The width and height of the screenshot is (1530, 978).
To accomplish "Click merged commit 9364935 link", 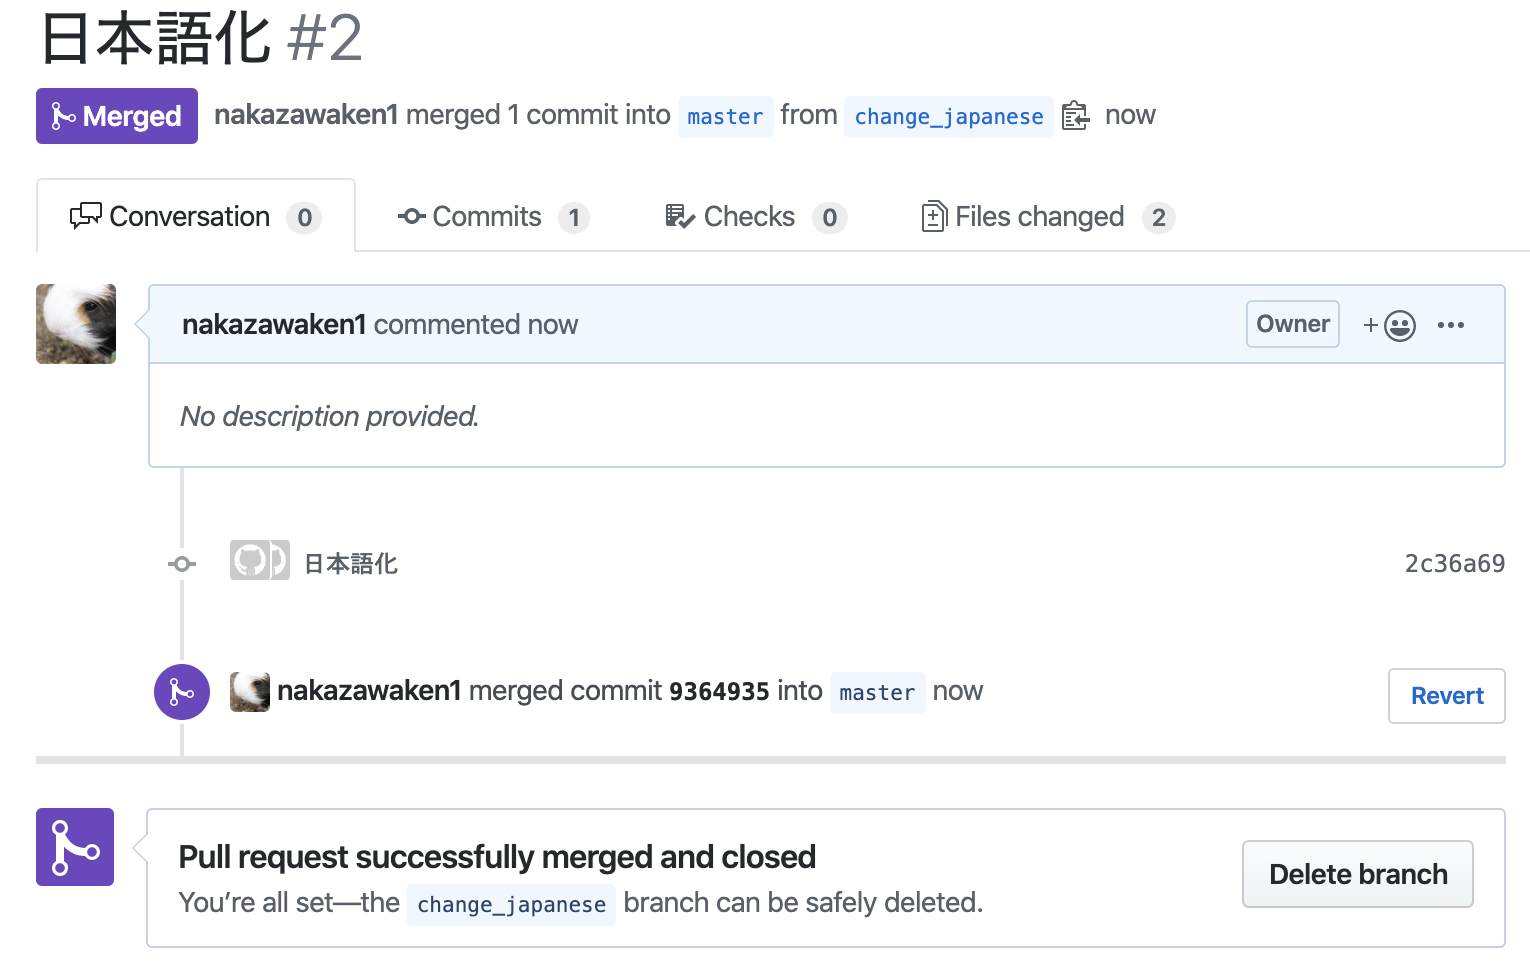I will (719, 690).
